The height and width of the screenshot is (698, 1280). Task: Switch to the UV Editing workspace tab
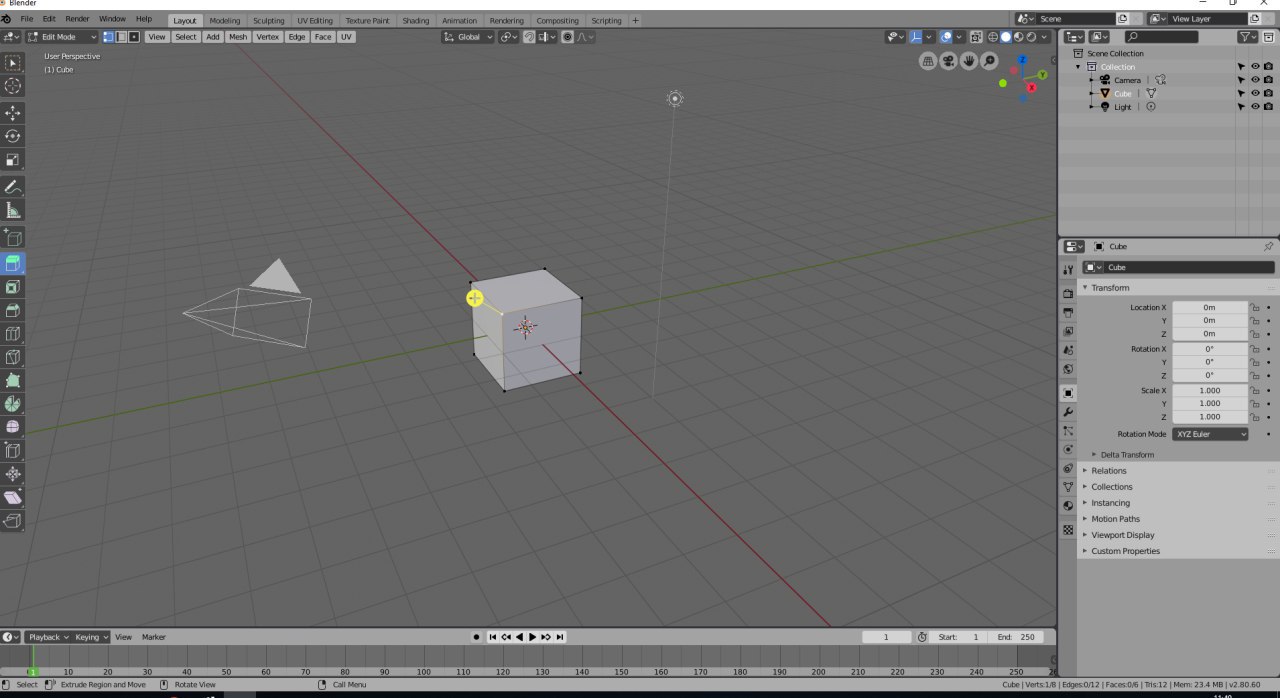pos(315,20)
